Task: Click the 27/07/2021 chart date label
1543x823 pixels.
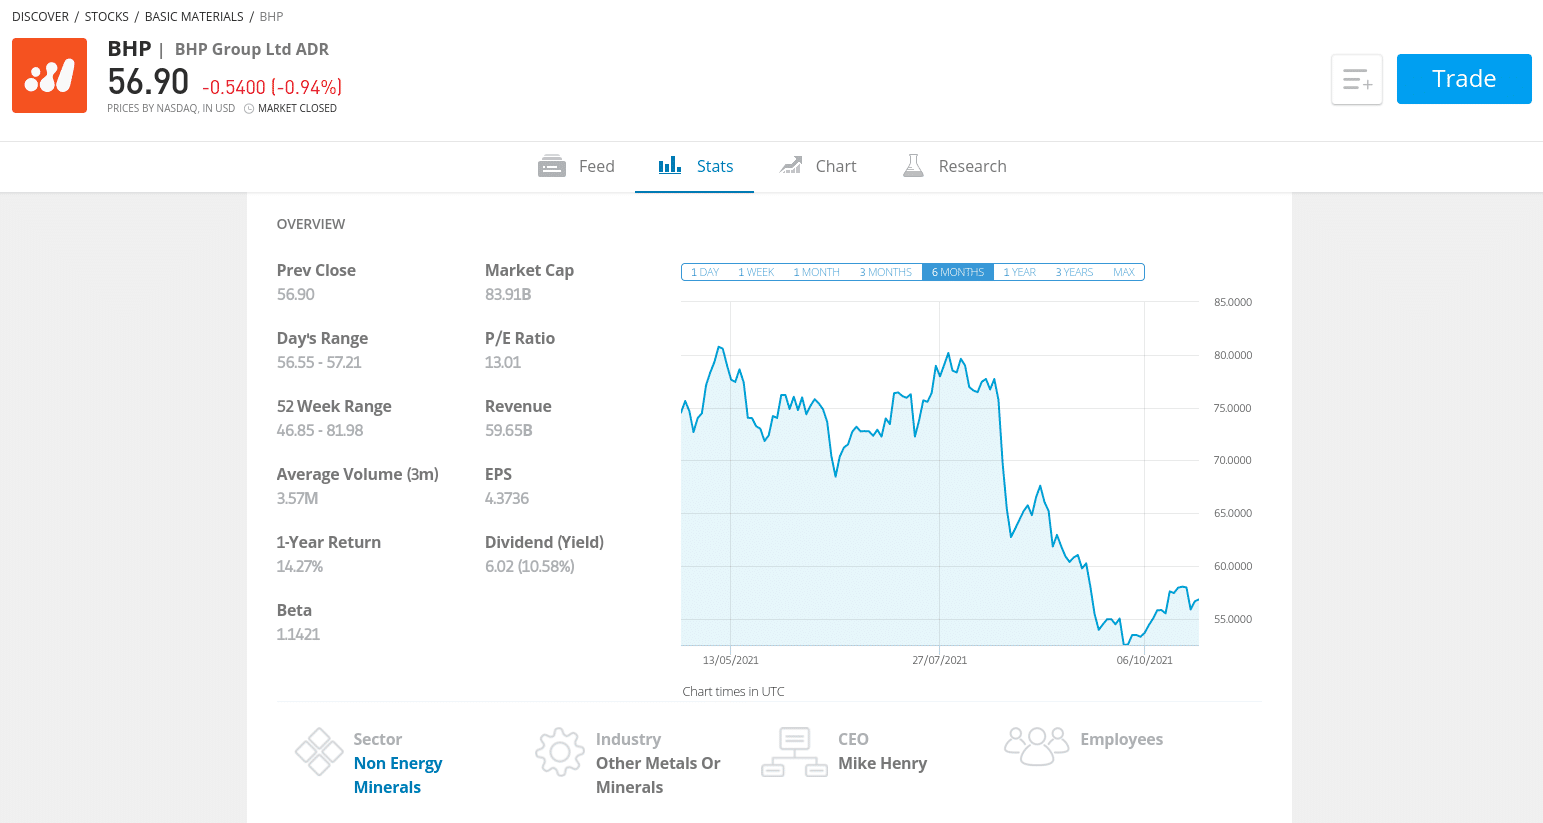Action: 940,660
